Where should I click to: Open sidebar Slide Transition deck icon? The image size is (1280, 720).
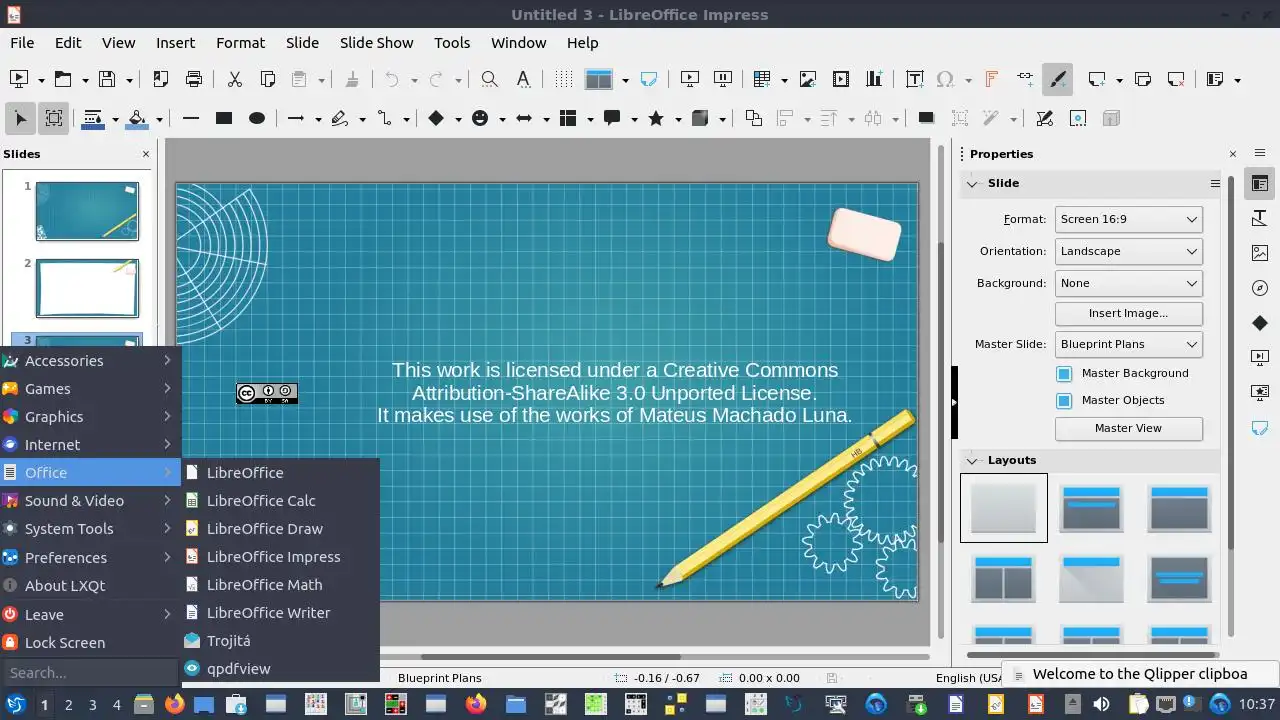[x=1260, y=358]
